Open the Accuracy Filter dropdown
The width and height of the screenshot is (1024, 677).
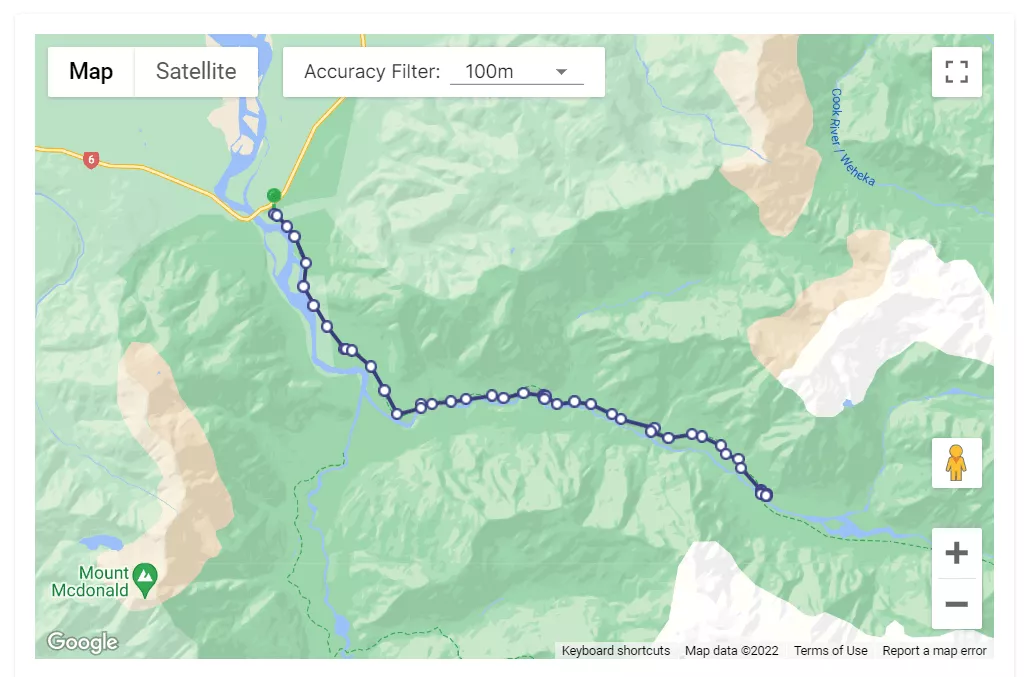pos(516,72)
